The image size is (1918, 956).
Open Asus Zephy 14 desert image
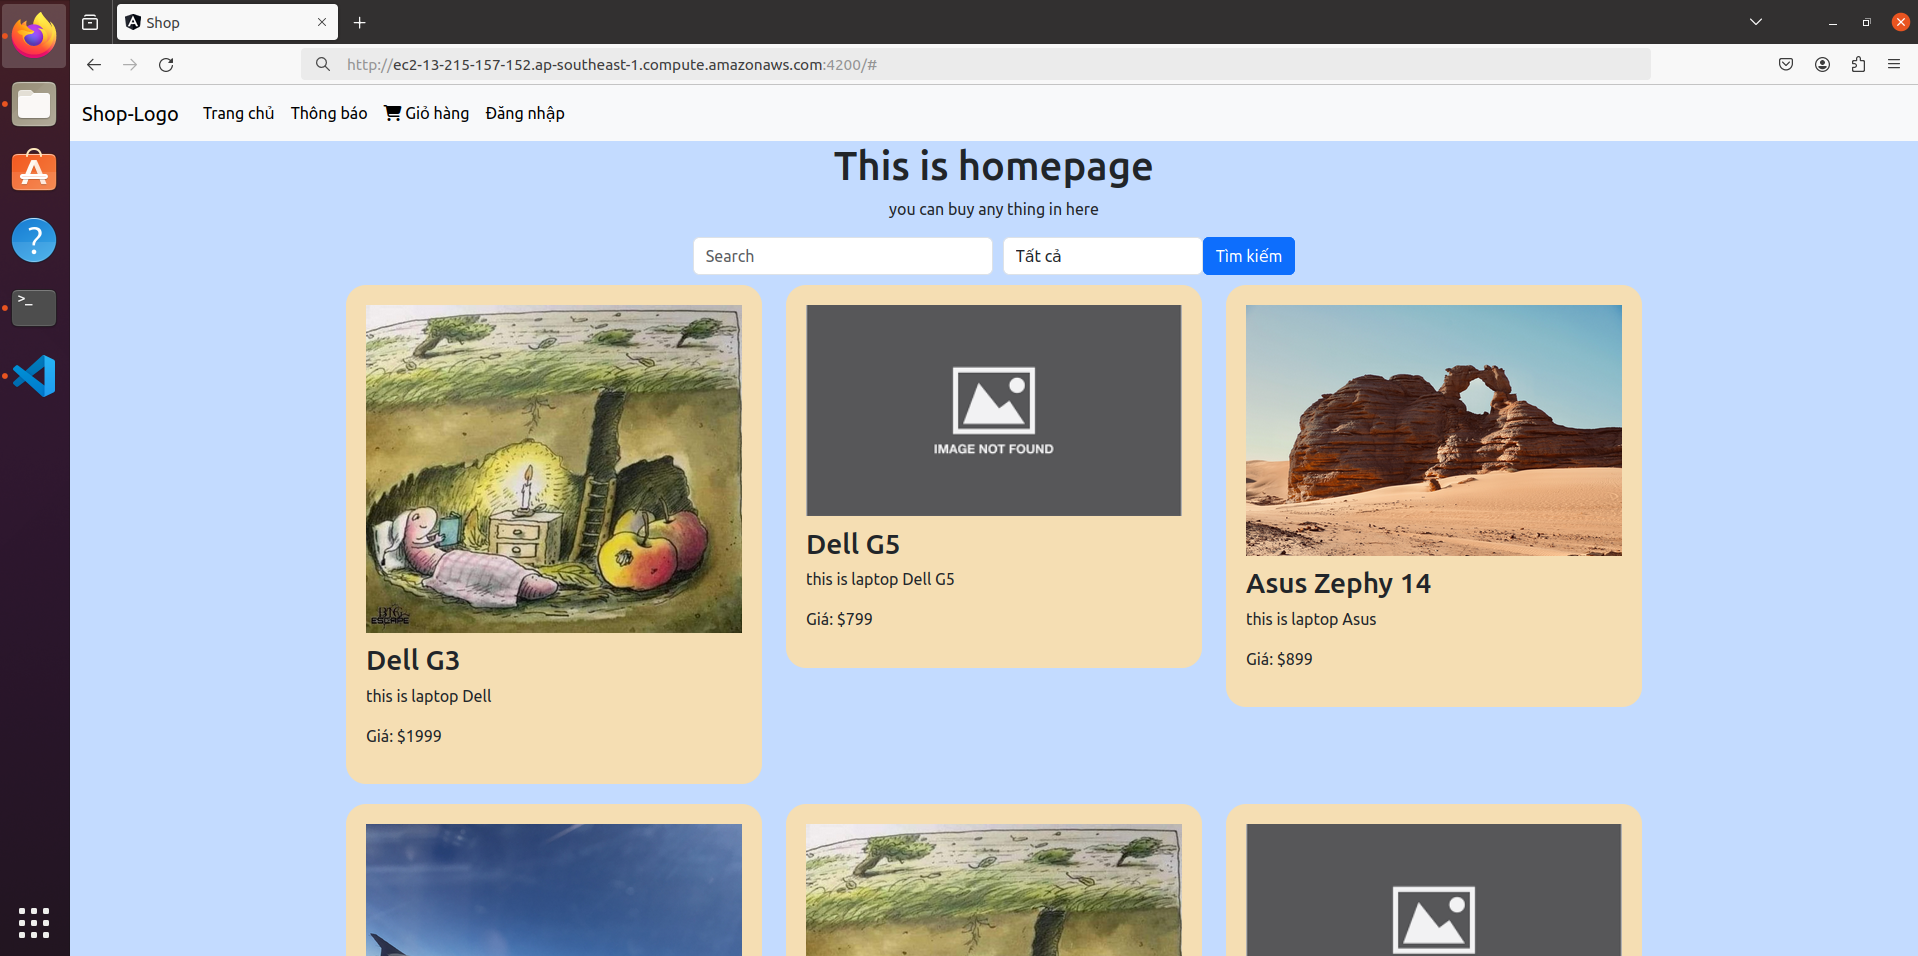click(1434, 430)
